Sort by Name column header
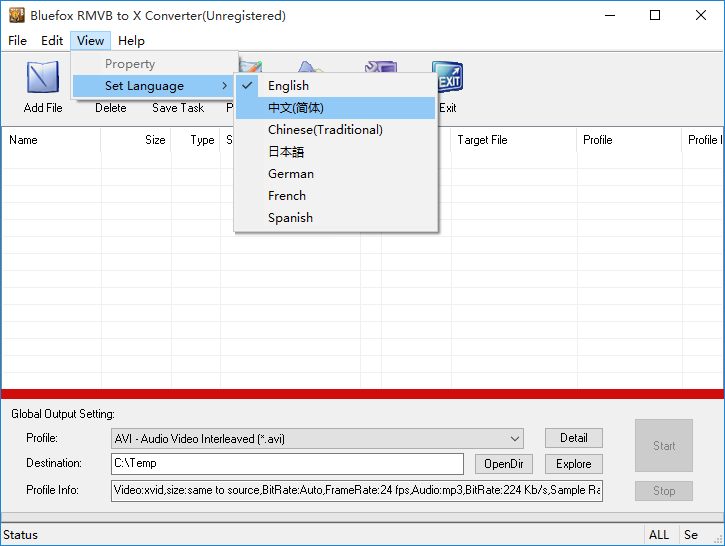725x546 pixels. point(51,140)
